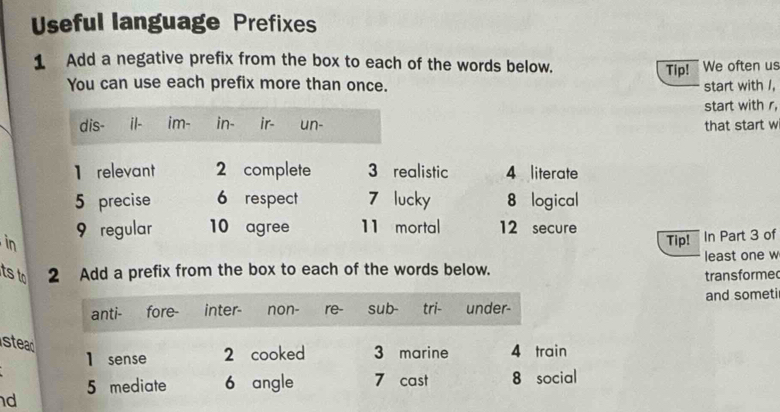
Task: Click the word 'relevant'
Action: click(126, 172)
